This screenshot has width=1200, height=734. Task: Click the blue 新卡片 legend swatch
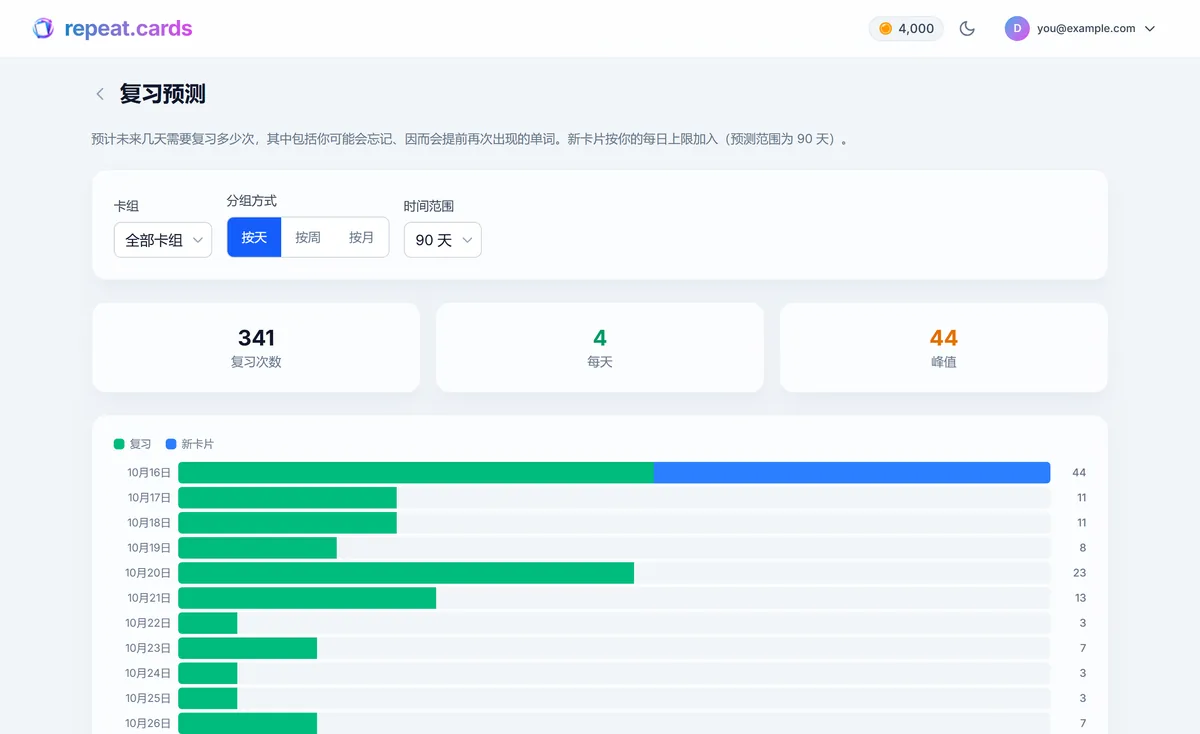coord(171,444)
